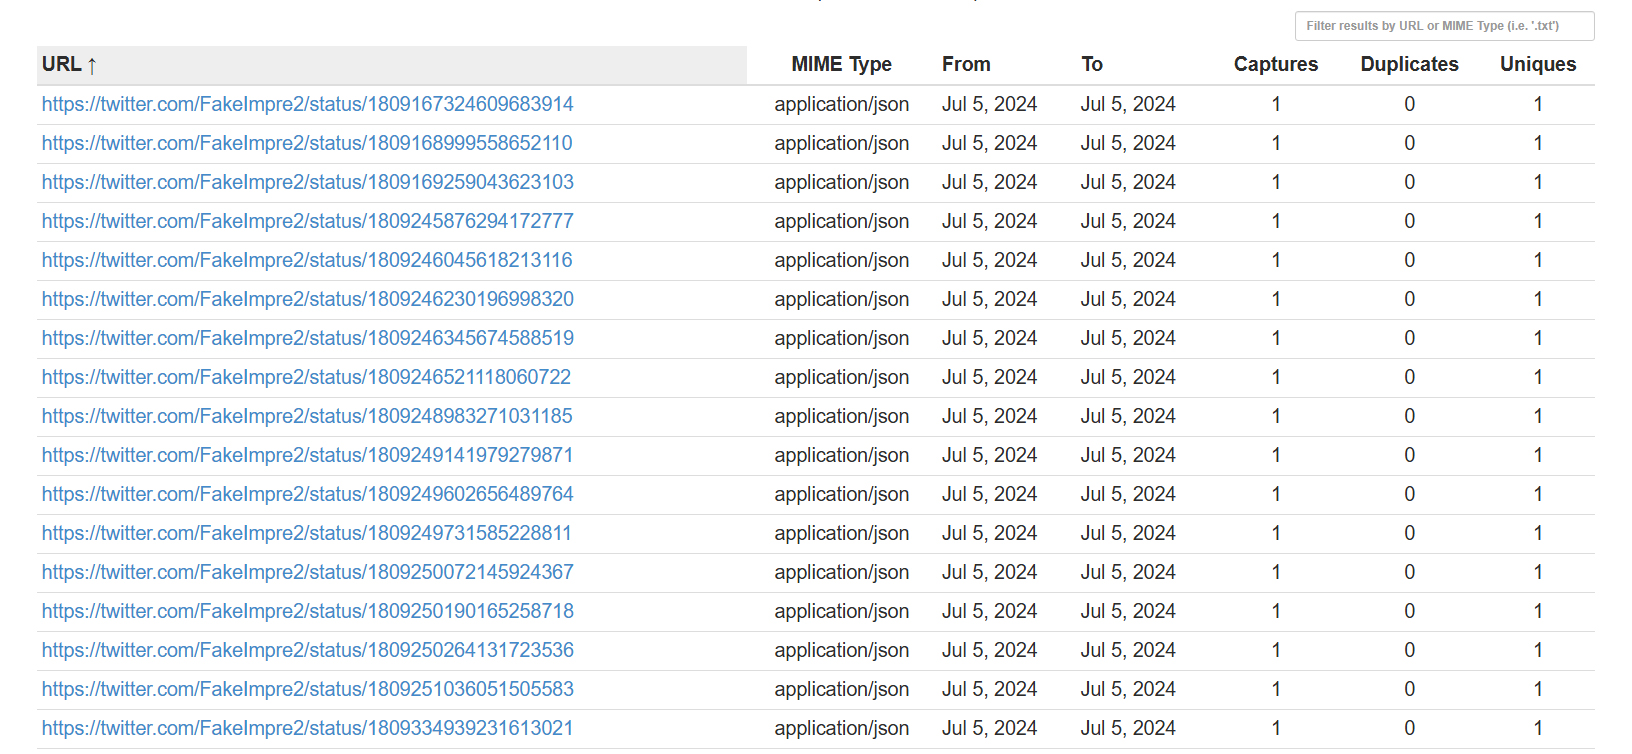The height and width of the screenshot is (754, 1632).
Task: Open the status link ending in 1809245876294172777
Action: coord(308,221)
